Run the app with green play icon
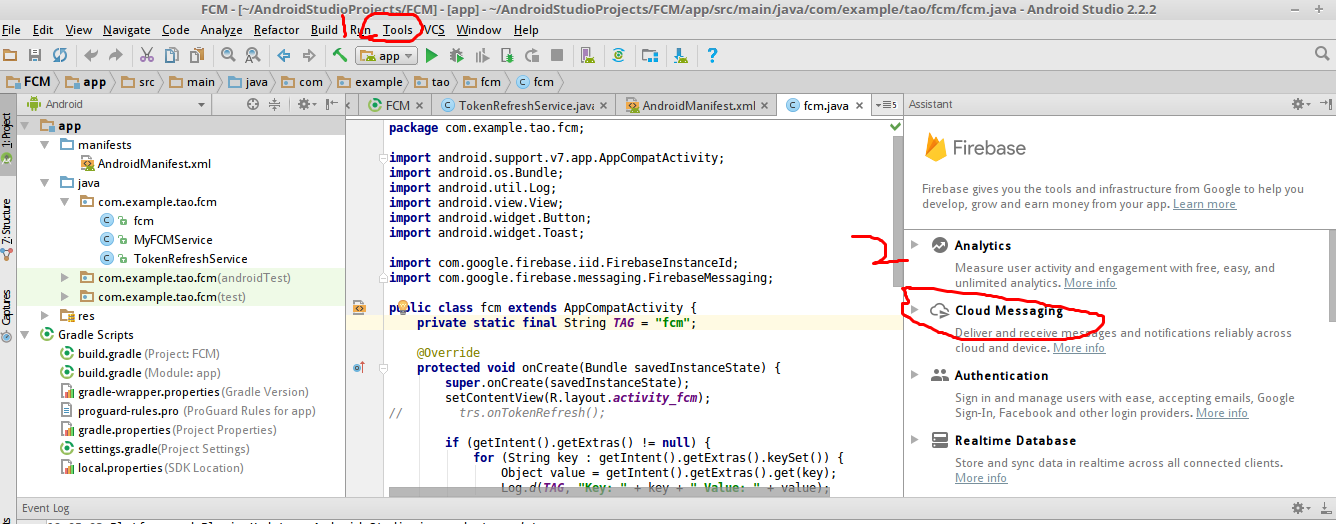The image size is (1336, 524). 432,55
